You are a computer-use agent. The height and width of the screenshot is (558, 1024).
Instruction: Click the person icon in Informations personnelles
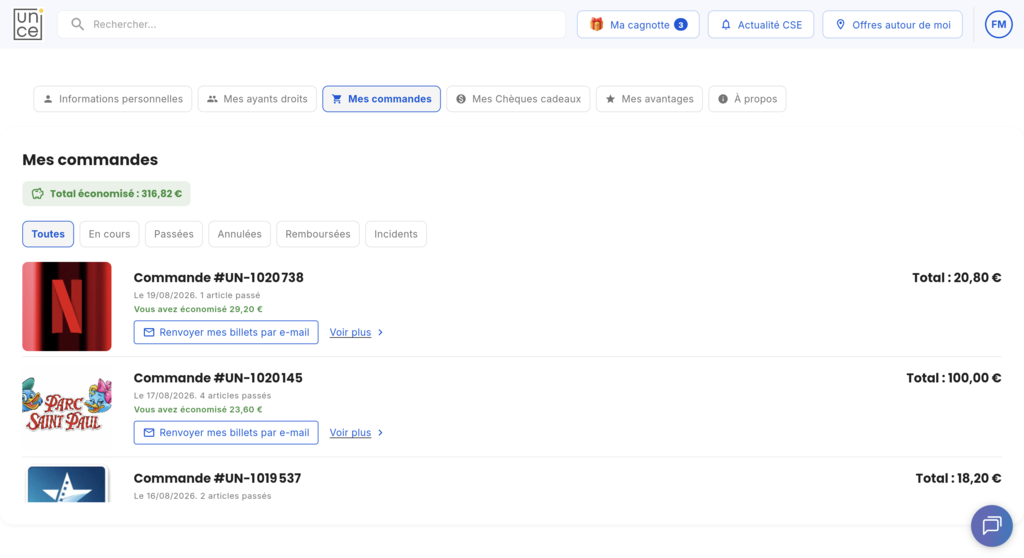tap(48, 99)
